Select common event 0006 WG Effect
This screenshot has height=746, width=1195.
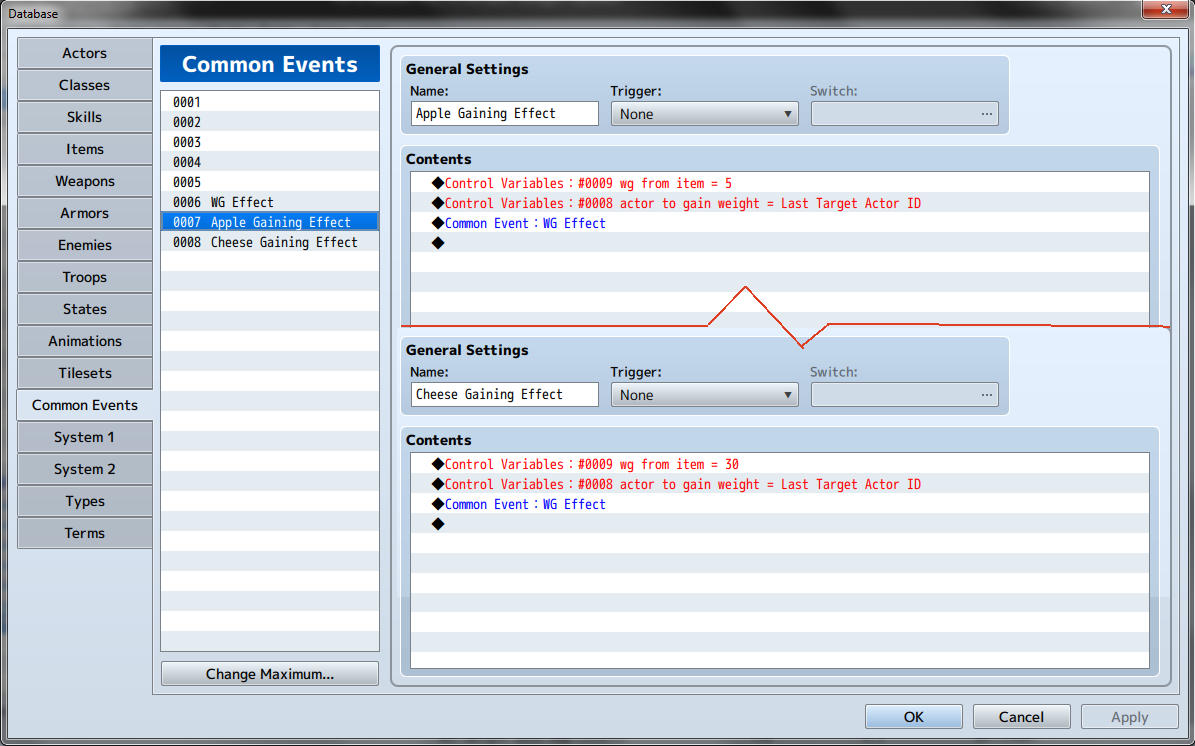[269, 202]
